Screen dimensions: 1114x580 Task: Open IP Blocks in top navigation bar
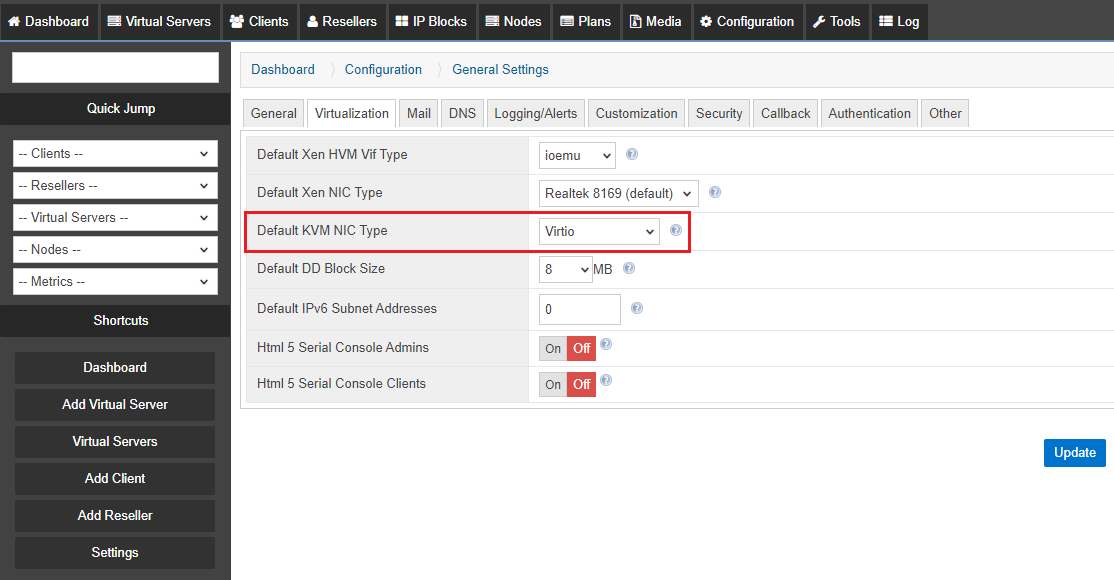click(x=431, y=21)
